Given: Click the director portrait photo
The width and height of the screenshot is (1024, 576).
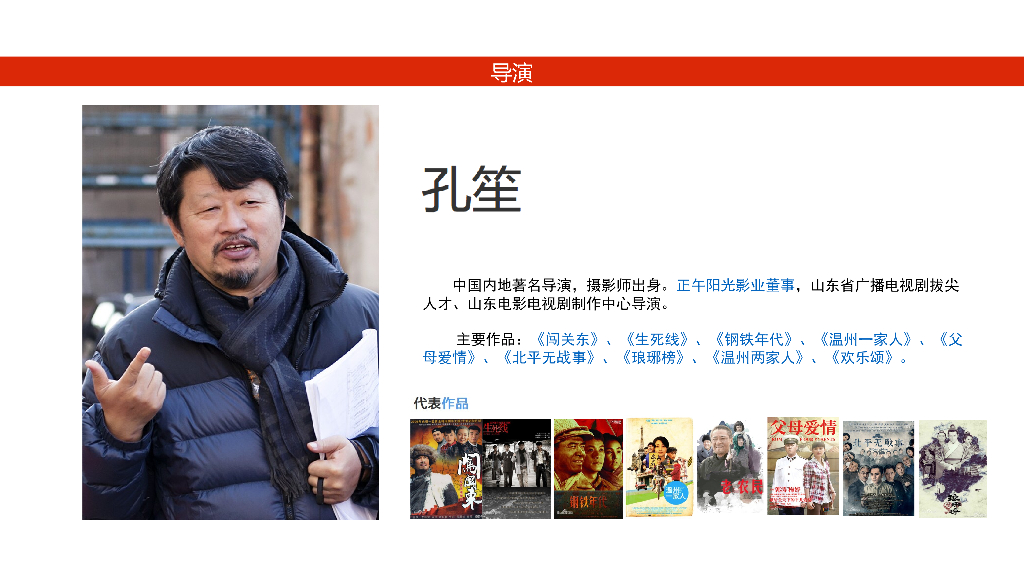Looking at the screenshot, I should pos(231,312).
